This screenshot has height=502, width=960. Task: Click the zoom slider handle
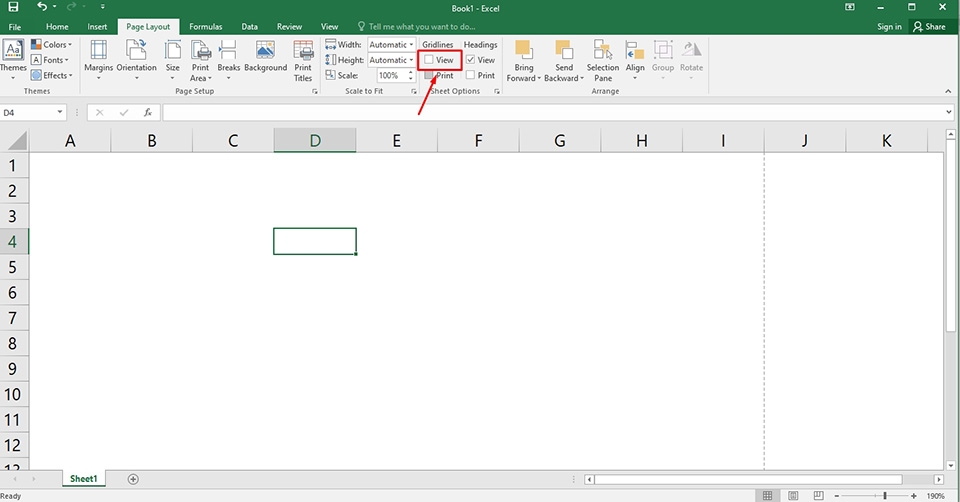[885, 495]
